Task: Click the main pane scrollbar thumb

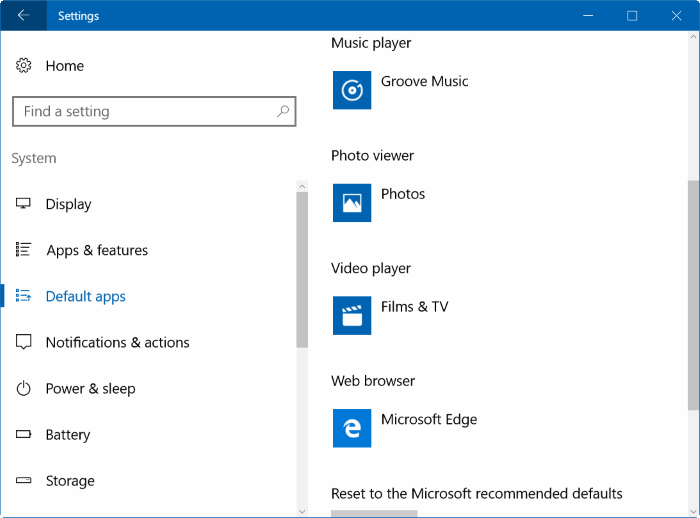Action: (x=693, y=295)
